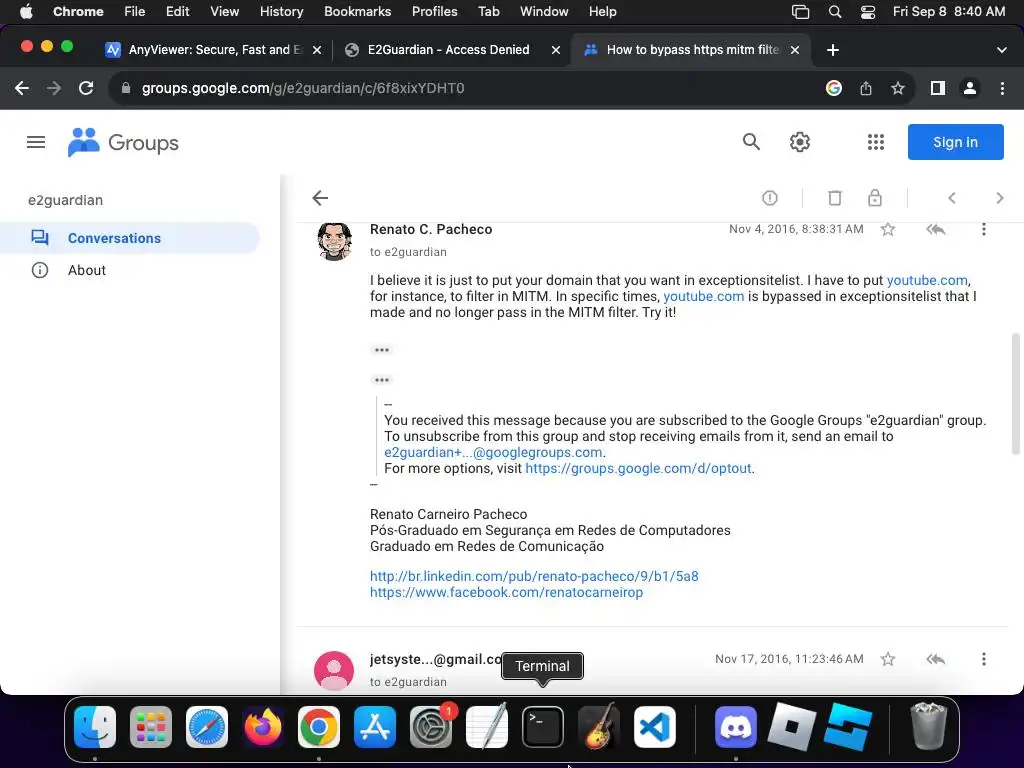The image size is (1024, 768).
Task: Click Renato C. Pacheco's avatar
Action: pos(334,242)
